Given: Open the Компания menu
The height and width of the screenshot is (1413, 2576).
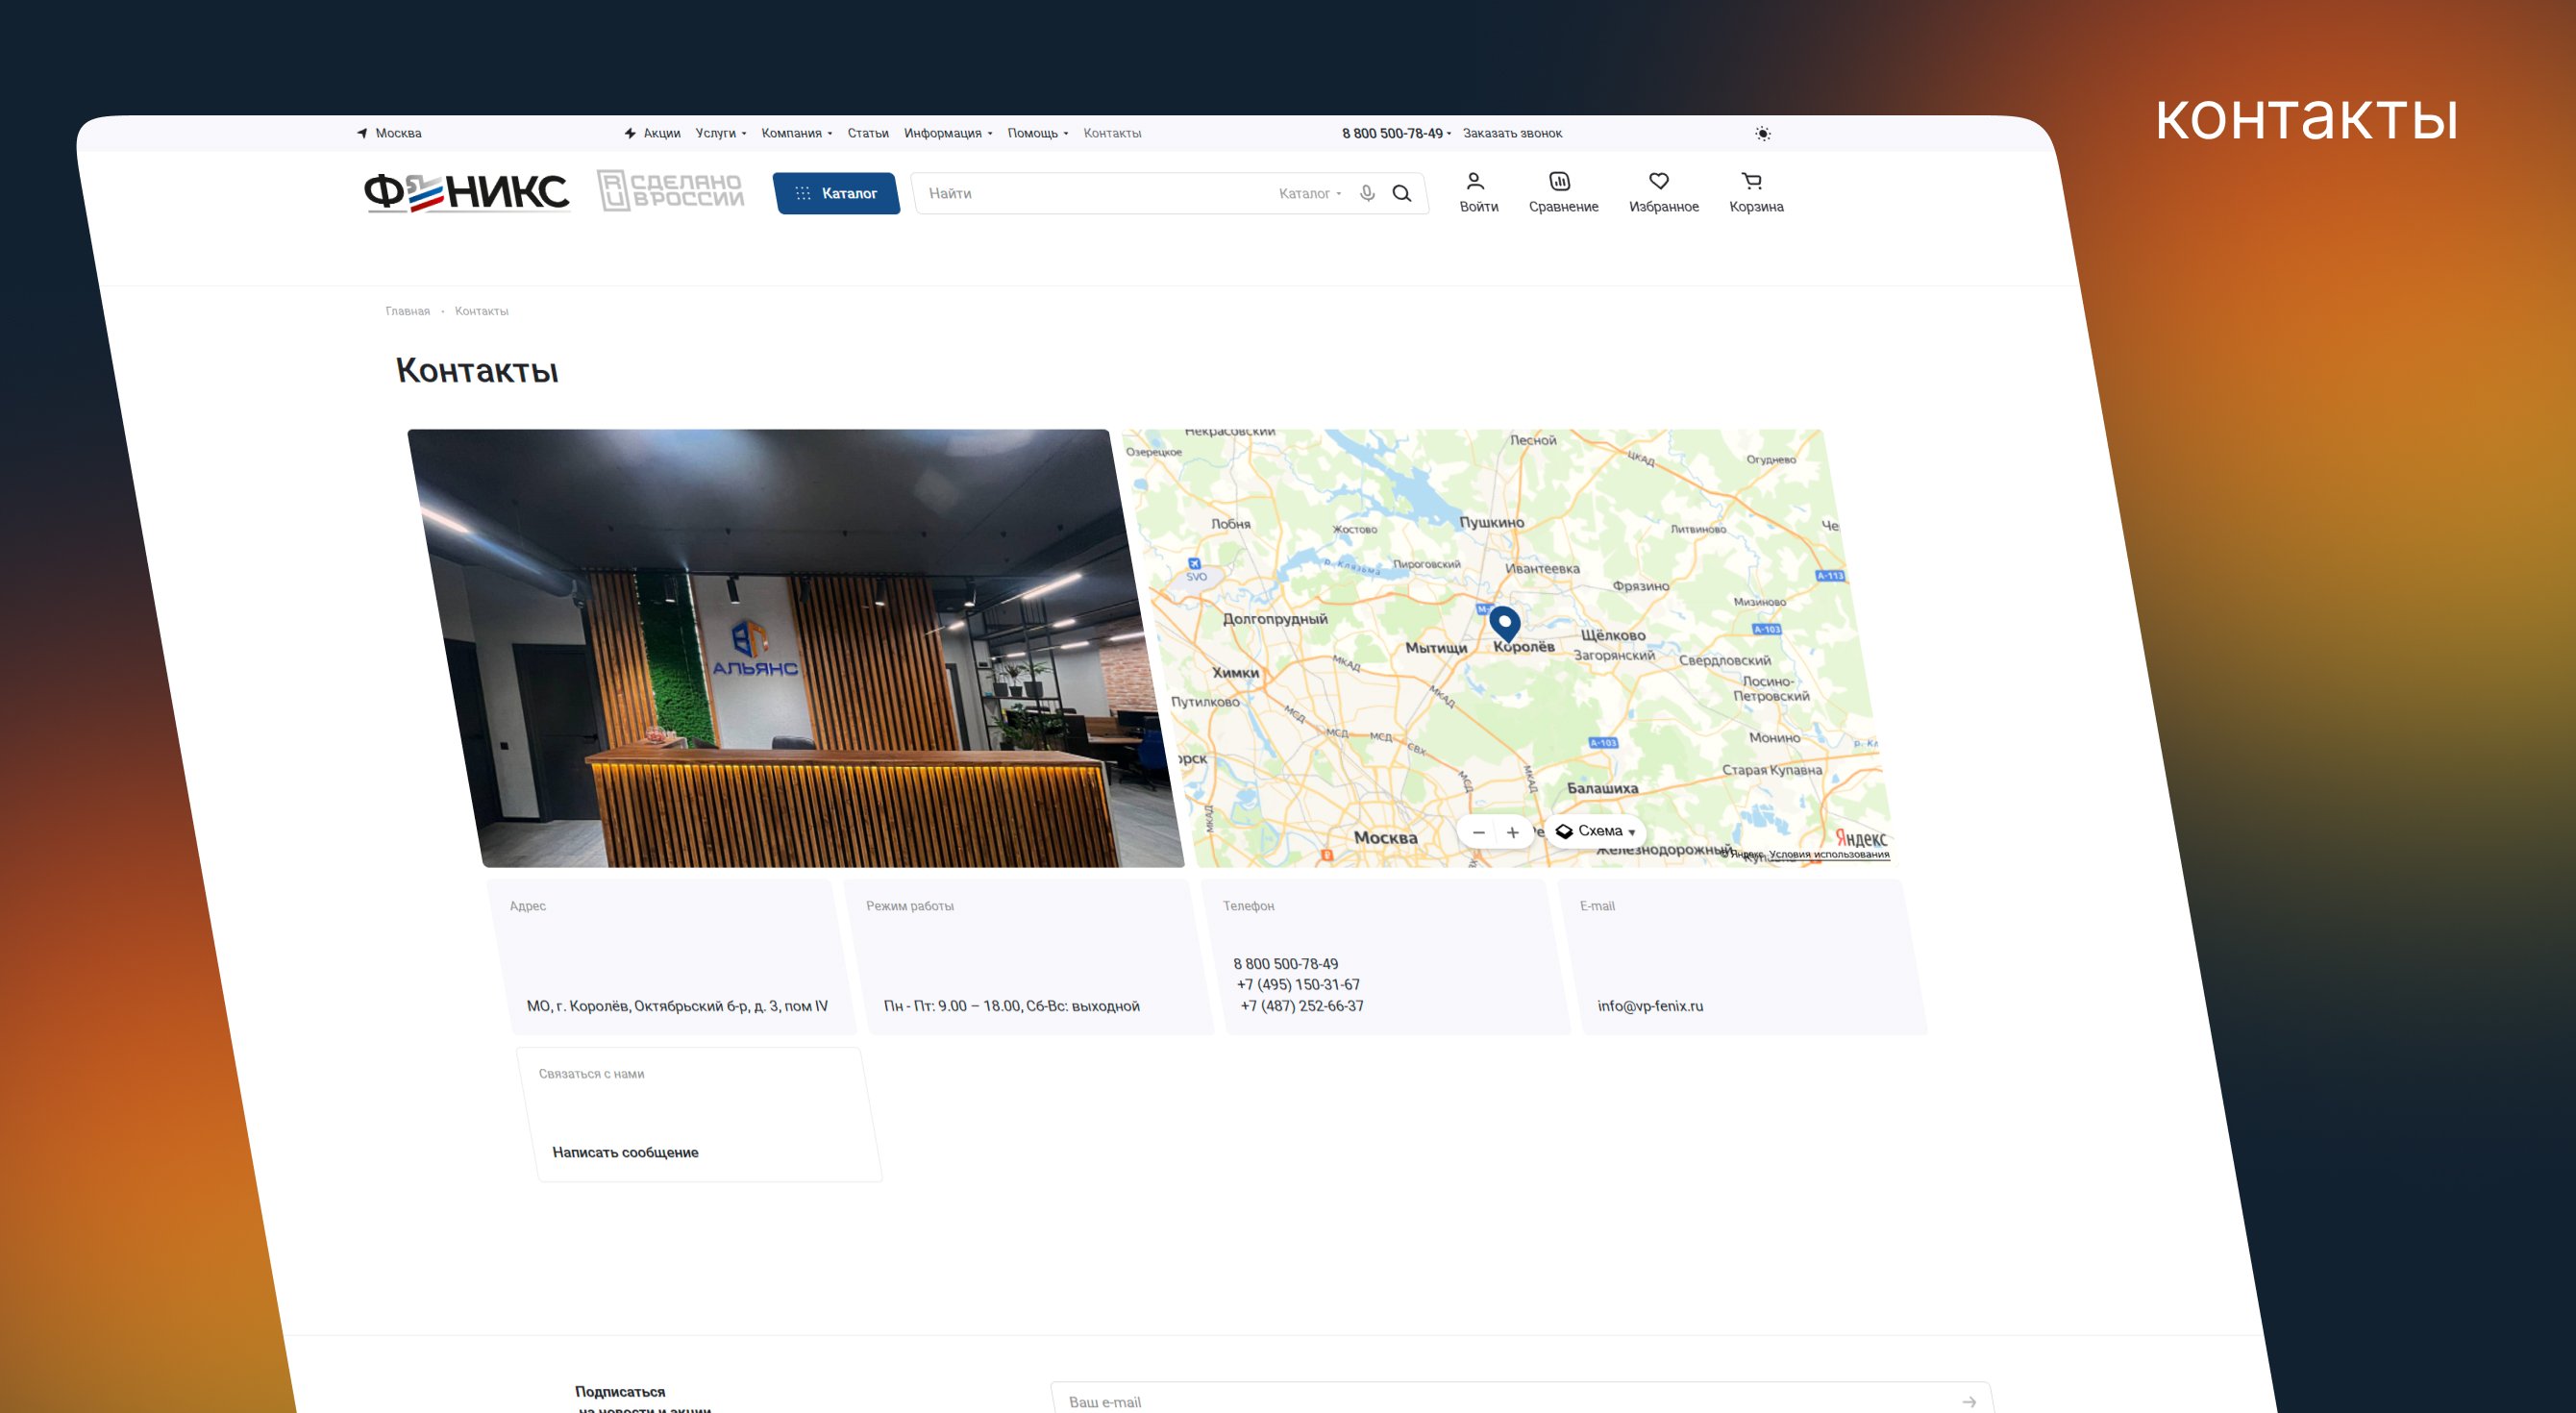Looking at the screenshot, I should [x=796, y=133].
